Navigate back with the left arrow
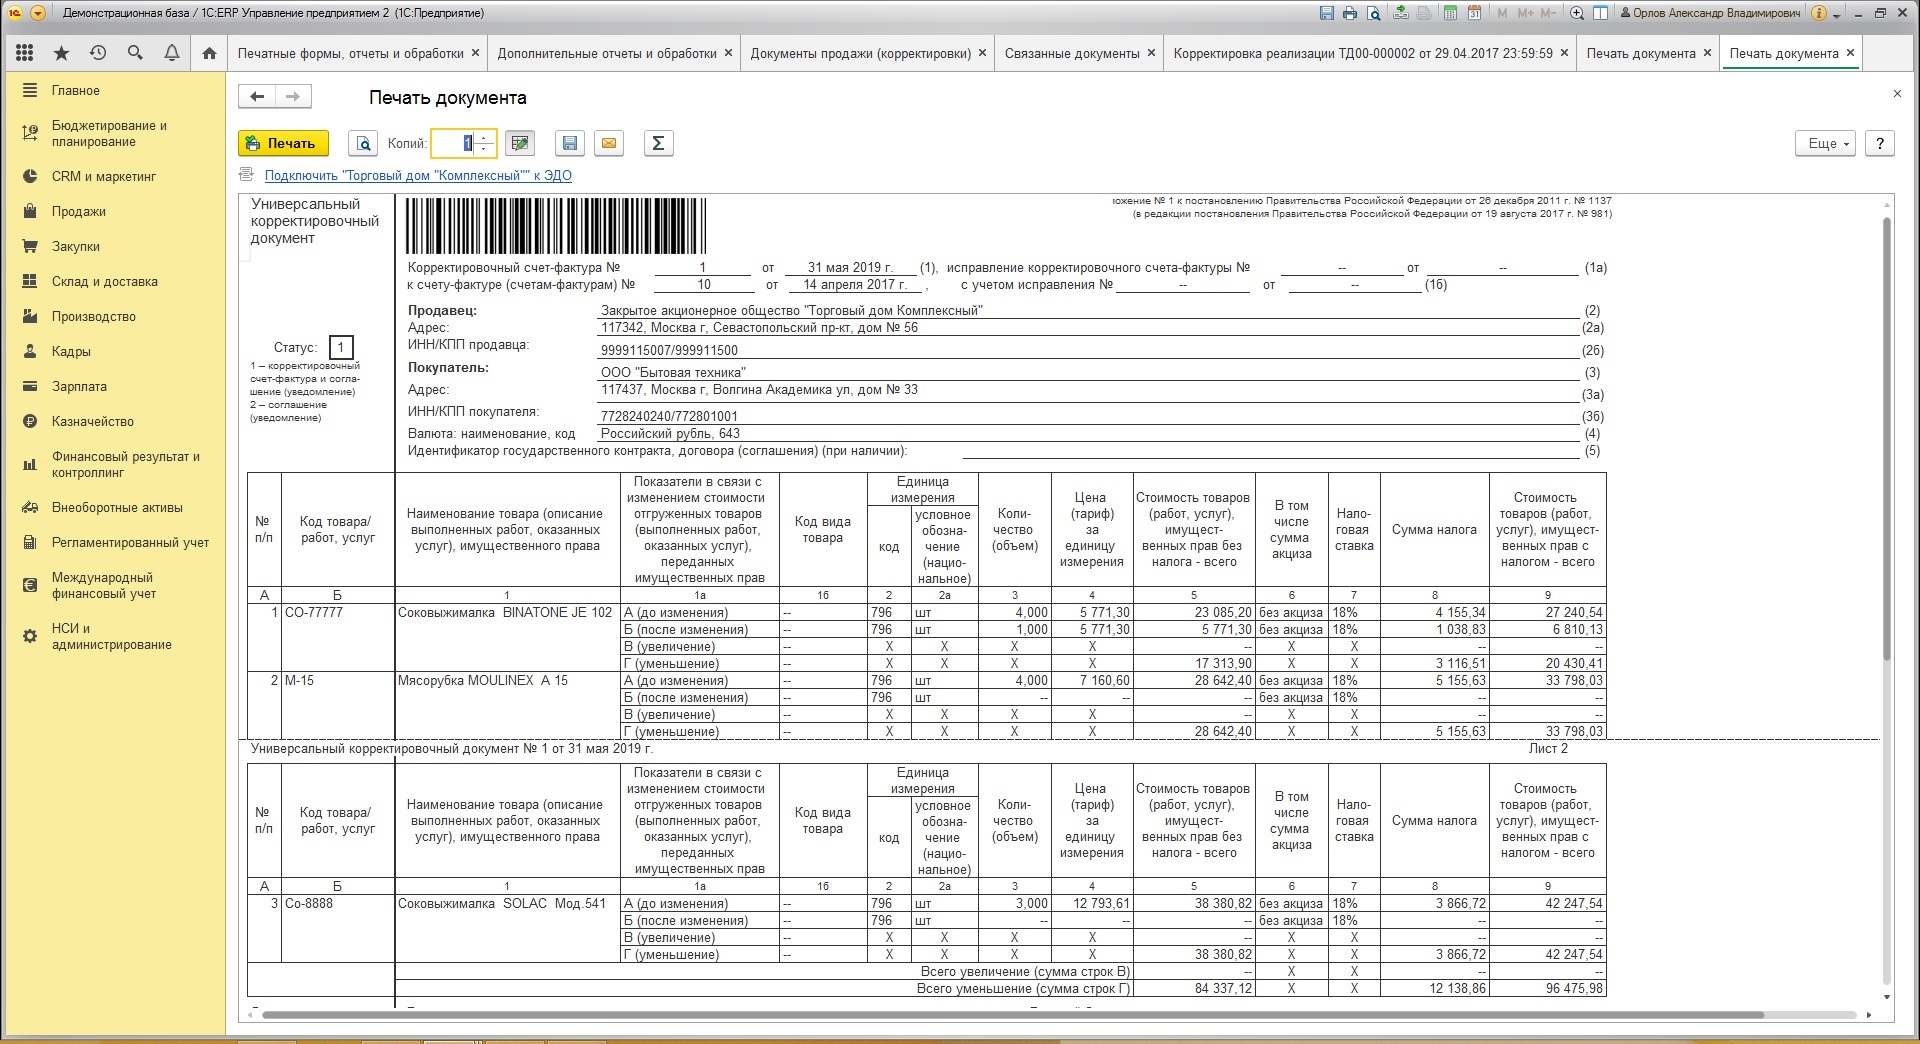The width and height of the screenshot is (1920, 1044). click(257, 96)
